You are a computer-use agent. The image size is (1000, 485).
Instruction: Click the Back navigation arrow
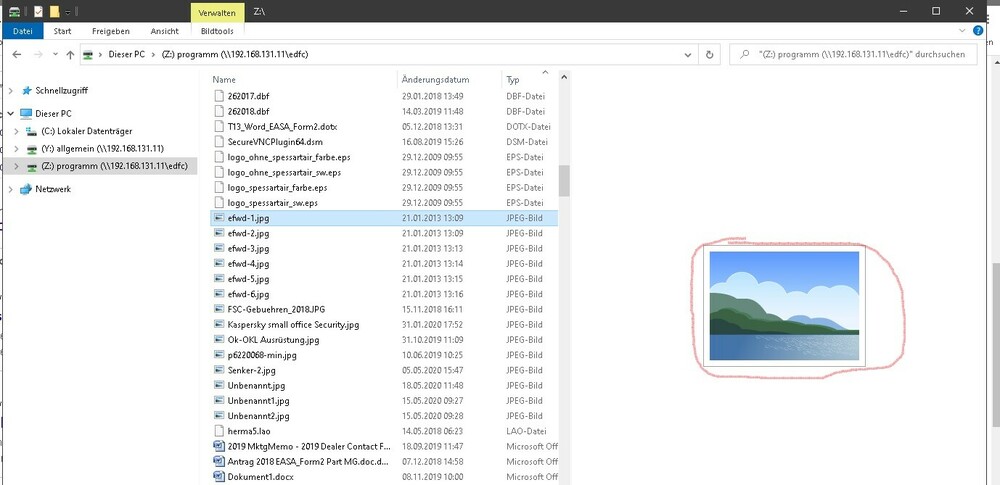coord(17,55)
